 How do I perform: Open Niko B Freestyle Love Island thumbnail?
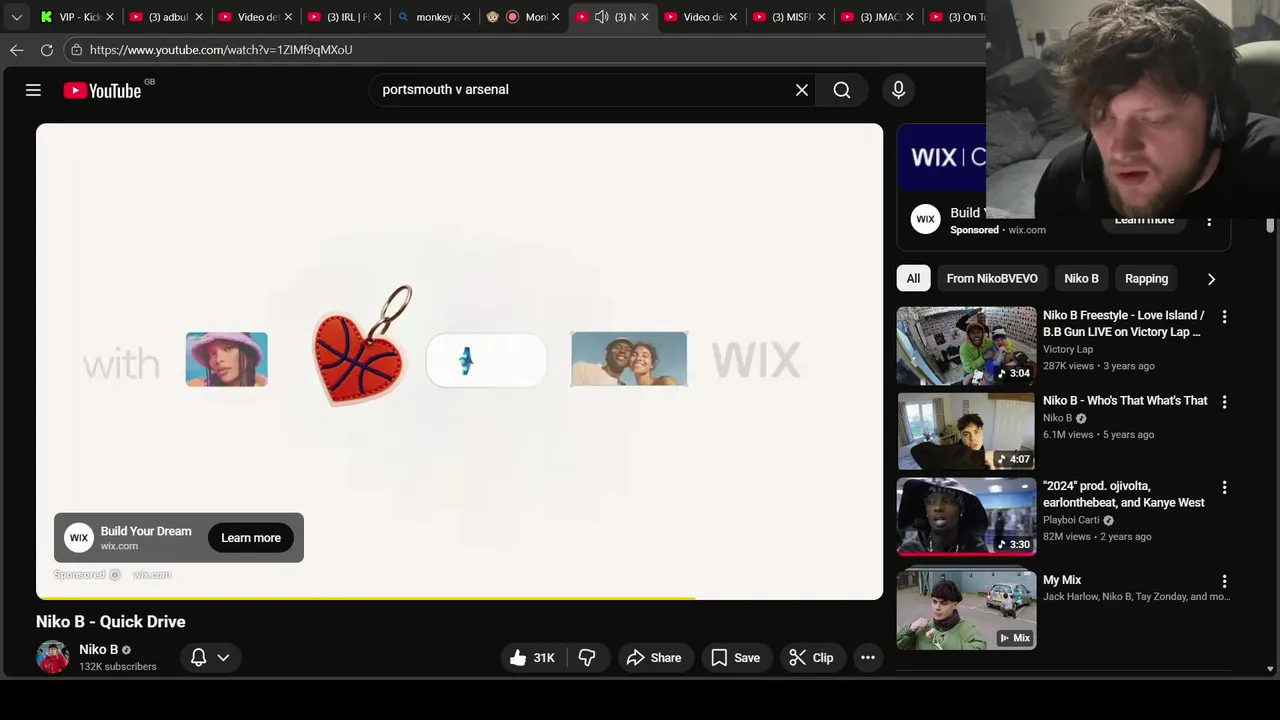point(966,346)
